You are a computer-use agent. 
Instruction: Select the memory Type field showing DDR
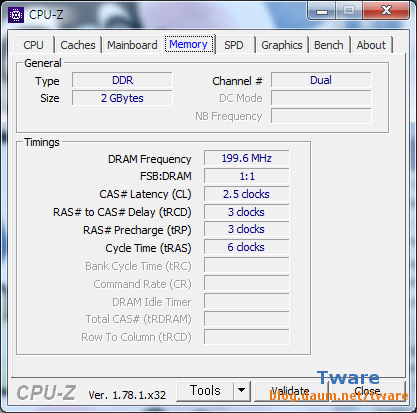point(122,80)
